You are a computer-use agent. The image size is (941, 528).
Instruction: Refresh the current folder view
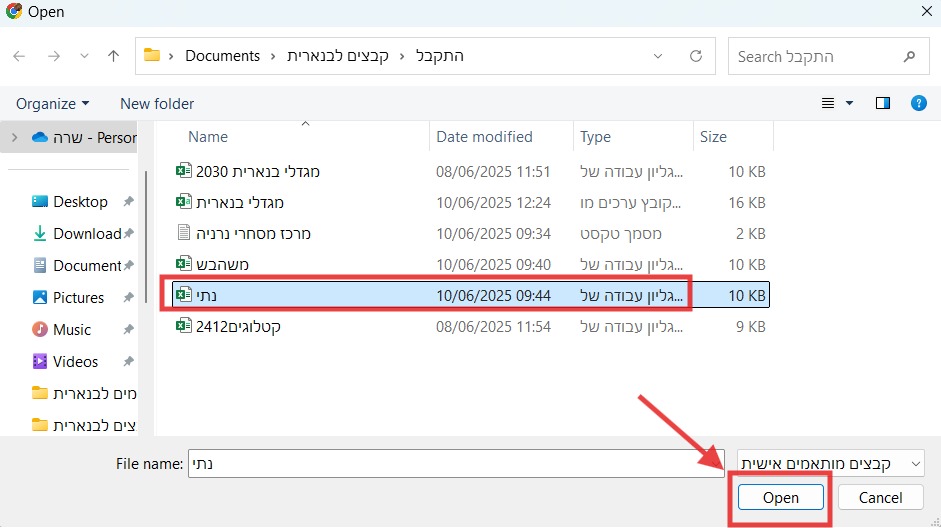(x=696, y=56)
